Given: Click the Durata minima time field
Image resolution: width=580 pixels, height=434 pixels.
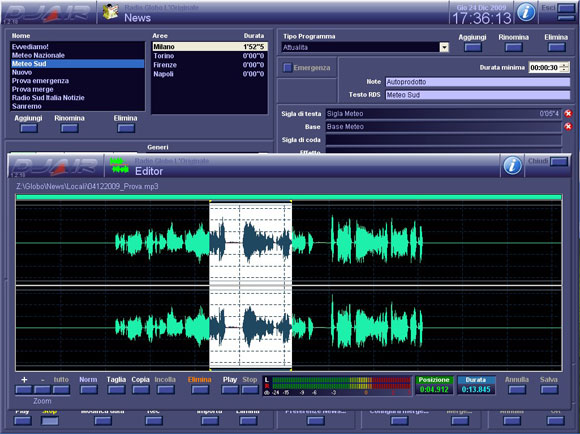Looking at the screenshot, I should [544, 67].
